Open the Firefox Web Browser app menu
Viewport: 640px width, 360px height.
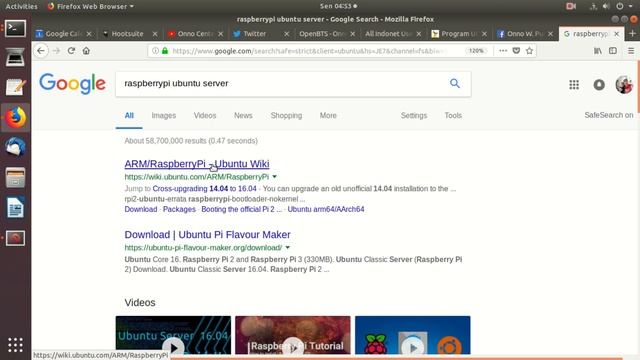(x=91, y=6)
